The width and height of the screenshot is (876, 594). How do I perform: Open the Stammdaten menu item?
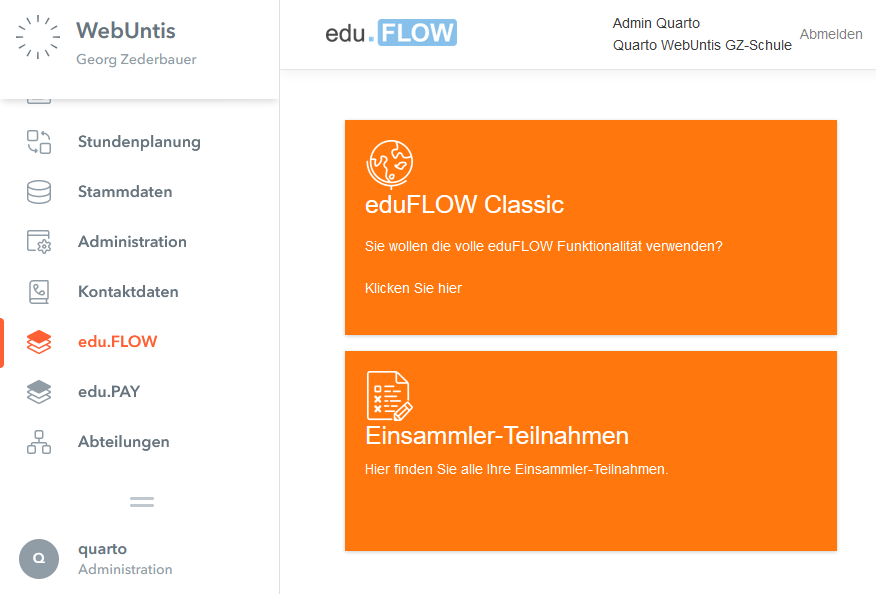(x=125, y=192)
